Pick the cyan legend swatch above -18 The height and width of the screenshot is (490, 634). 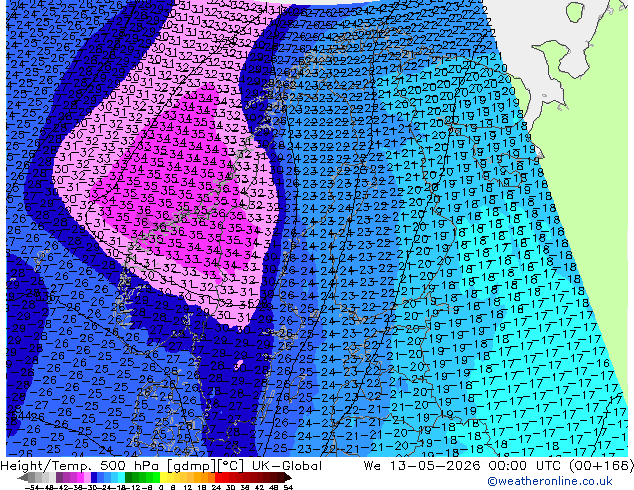(x=121, y=477)
